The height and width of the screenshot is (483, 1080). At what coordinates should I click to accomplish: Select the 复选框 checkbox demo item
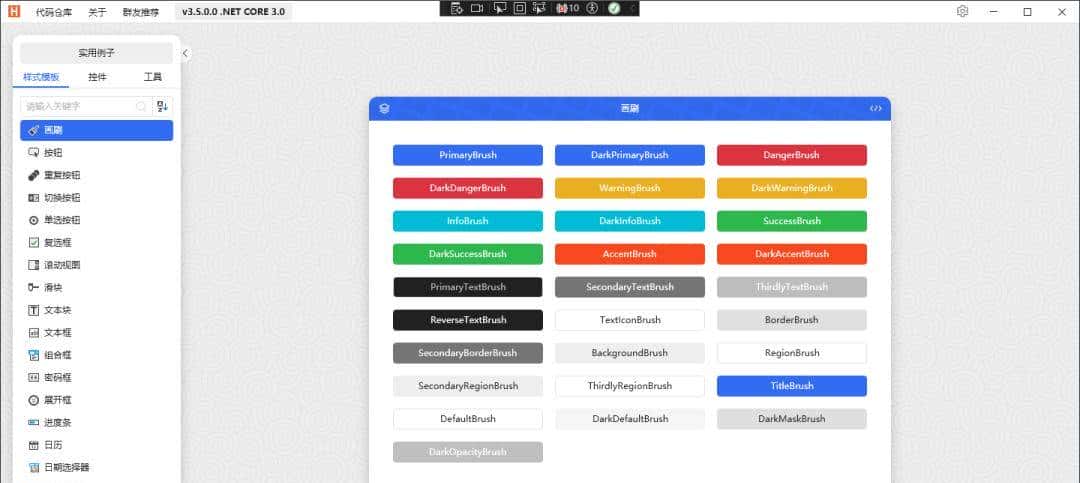pyautogui.click(x=57, y=242)
